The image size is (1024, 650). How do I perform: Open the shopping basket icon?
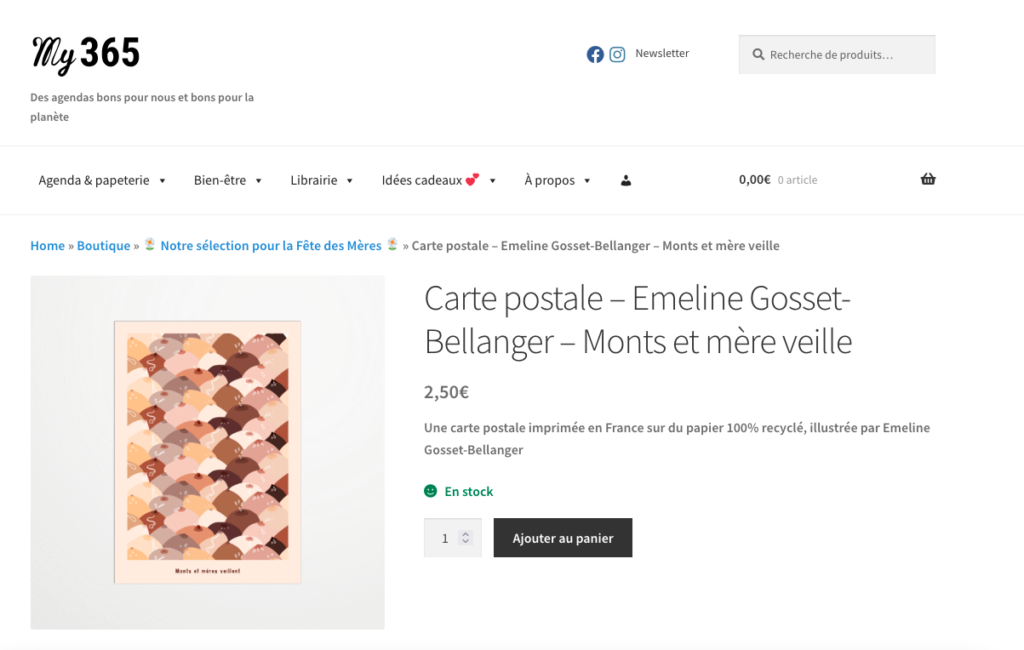pos(928,180)
